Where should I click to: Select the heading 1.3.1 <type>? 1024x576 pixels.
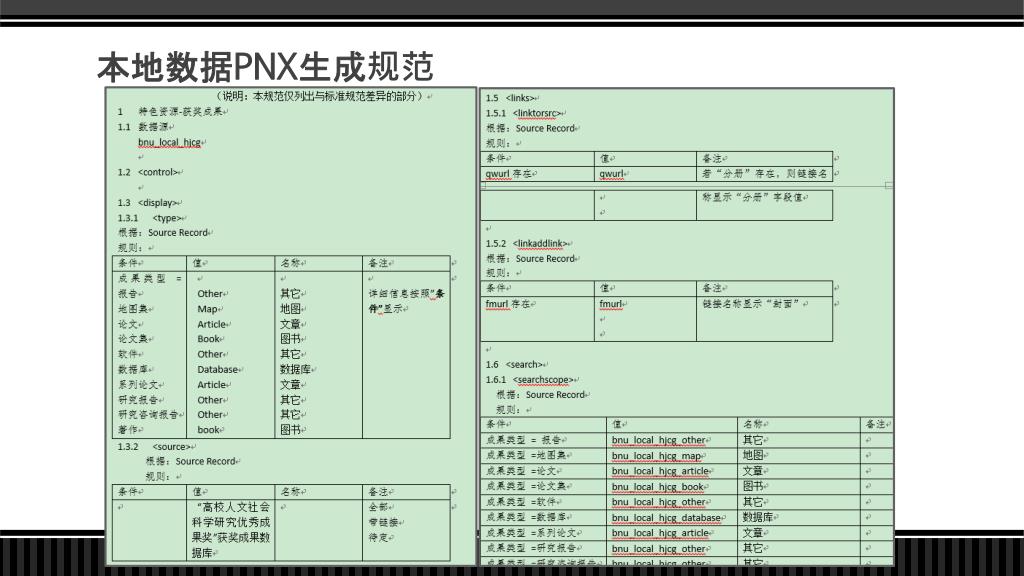click(150, 218)
